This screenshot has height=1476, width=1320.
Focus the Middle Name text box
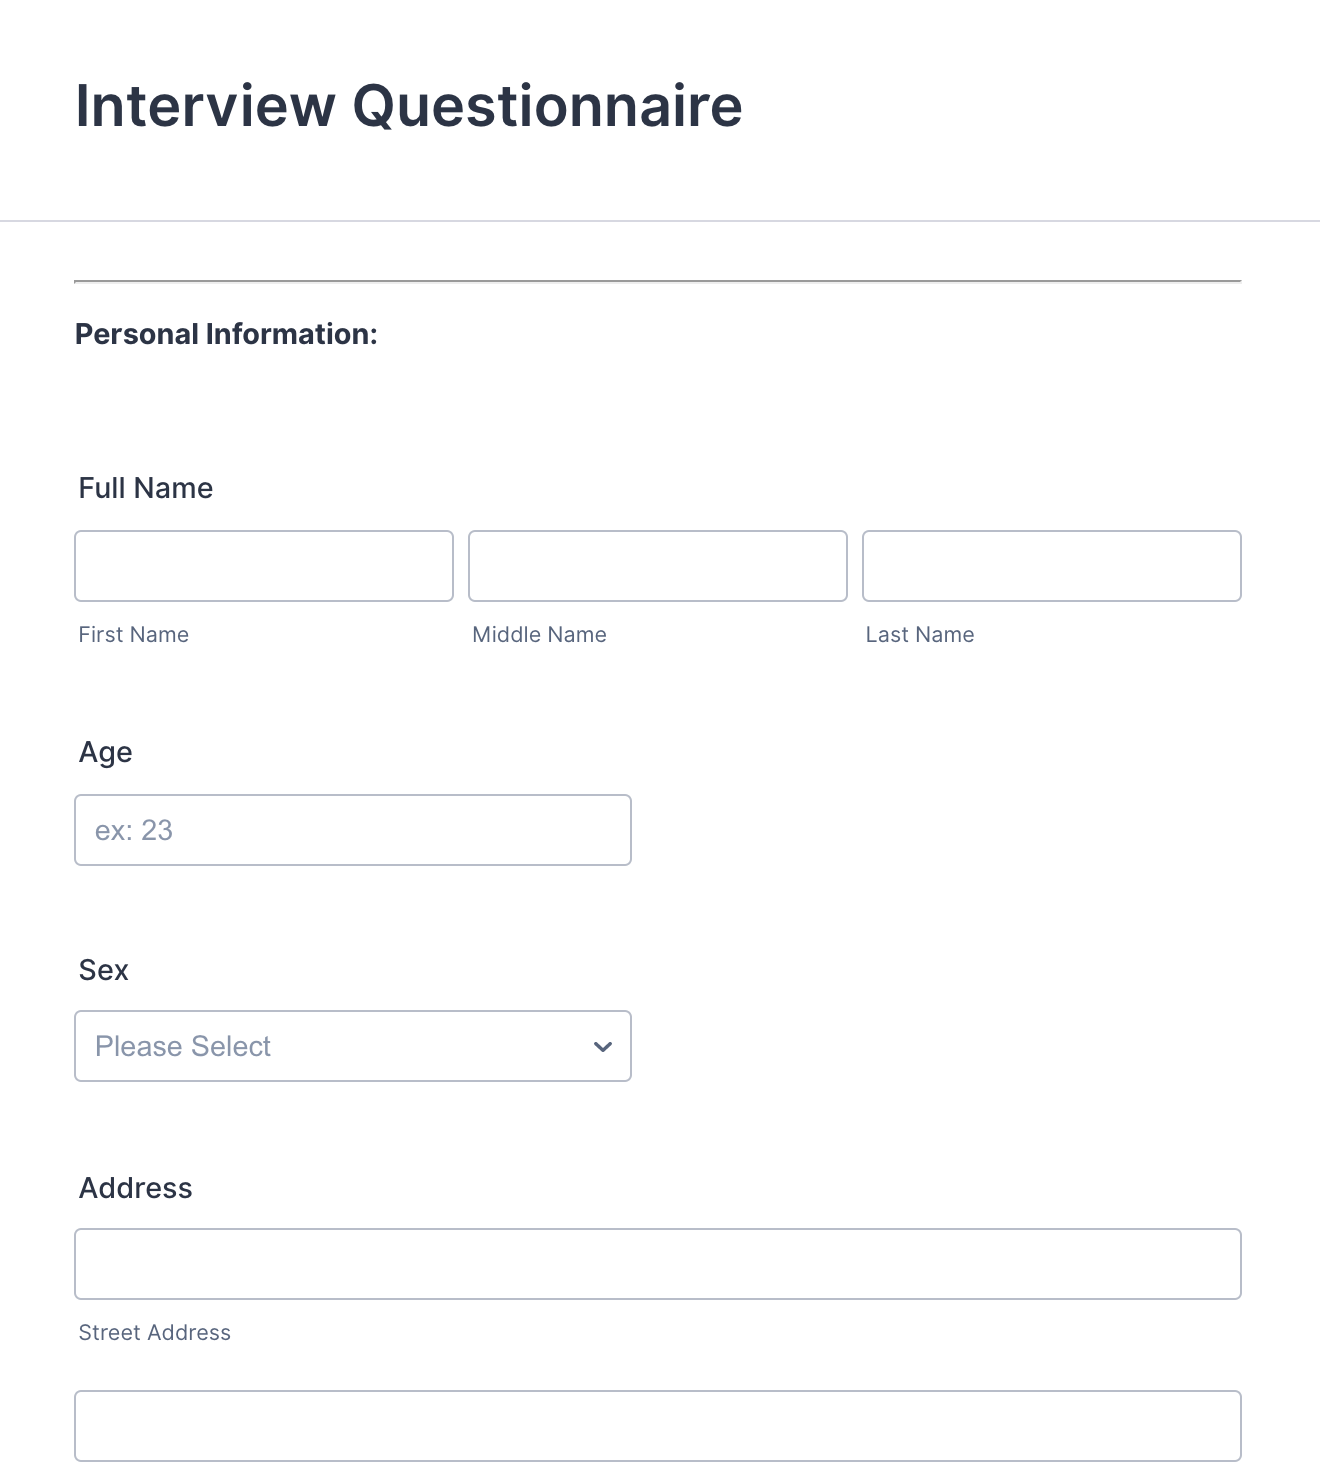(x=658, y=566)
